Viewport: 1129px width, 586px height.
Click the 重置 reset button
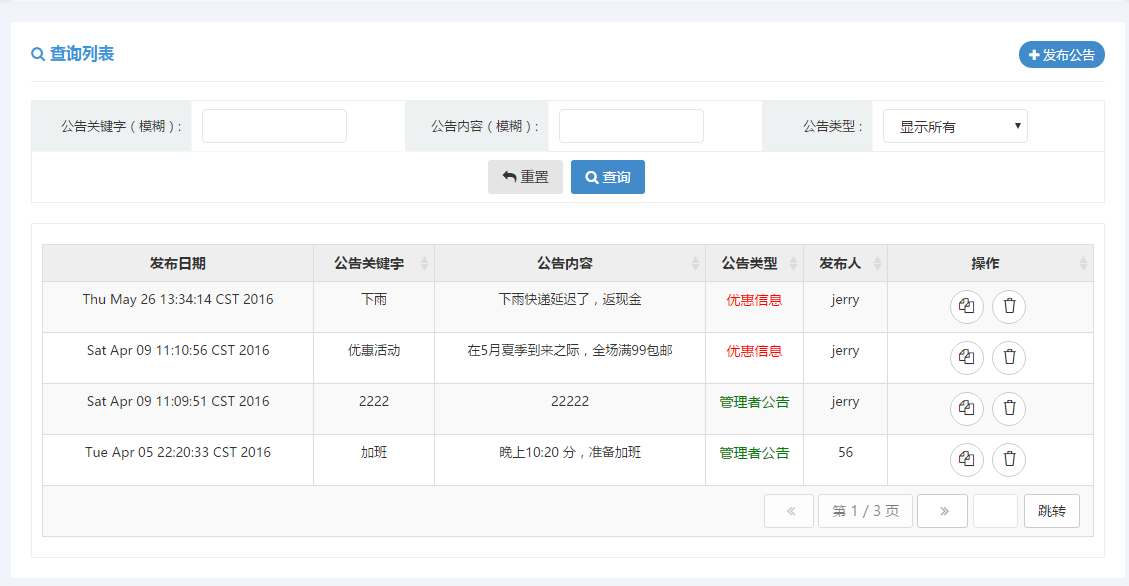click(x=525, y=177)
